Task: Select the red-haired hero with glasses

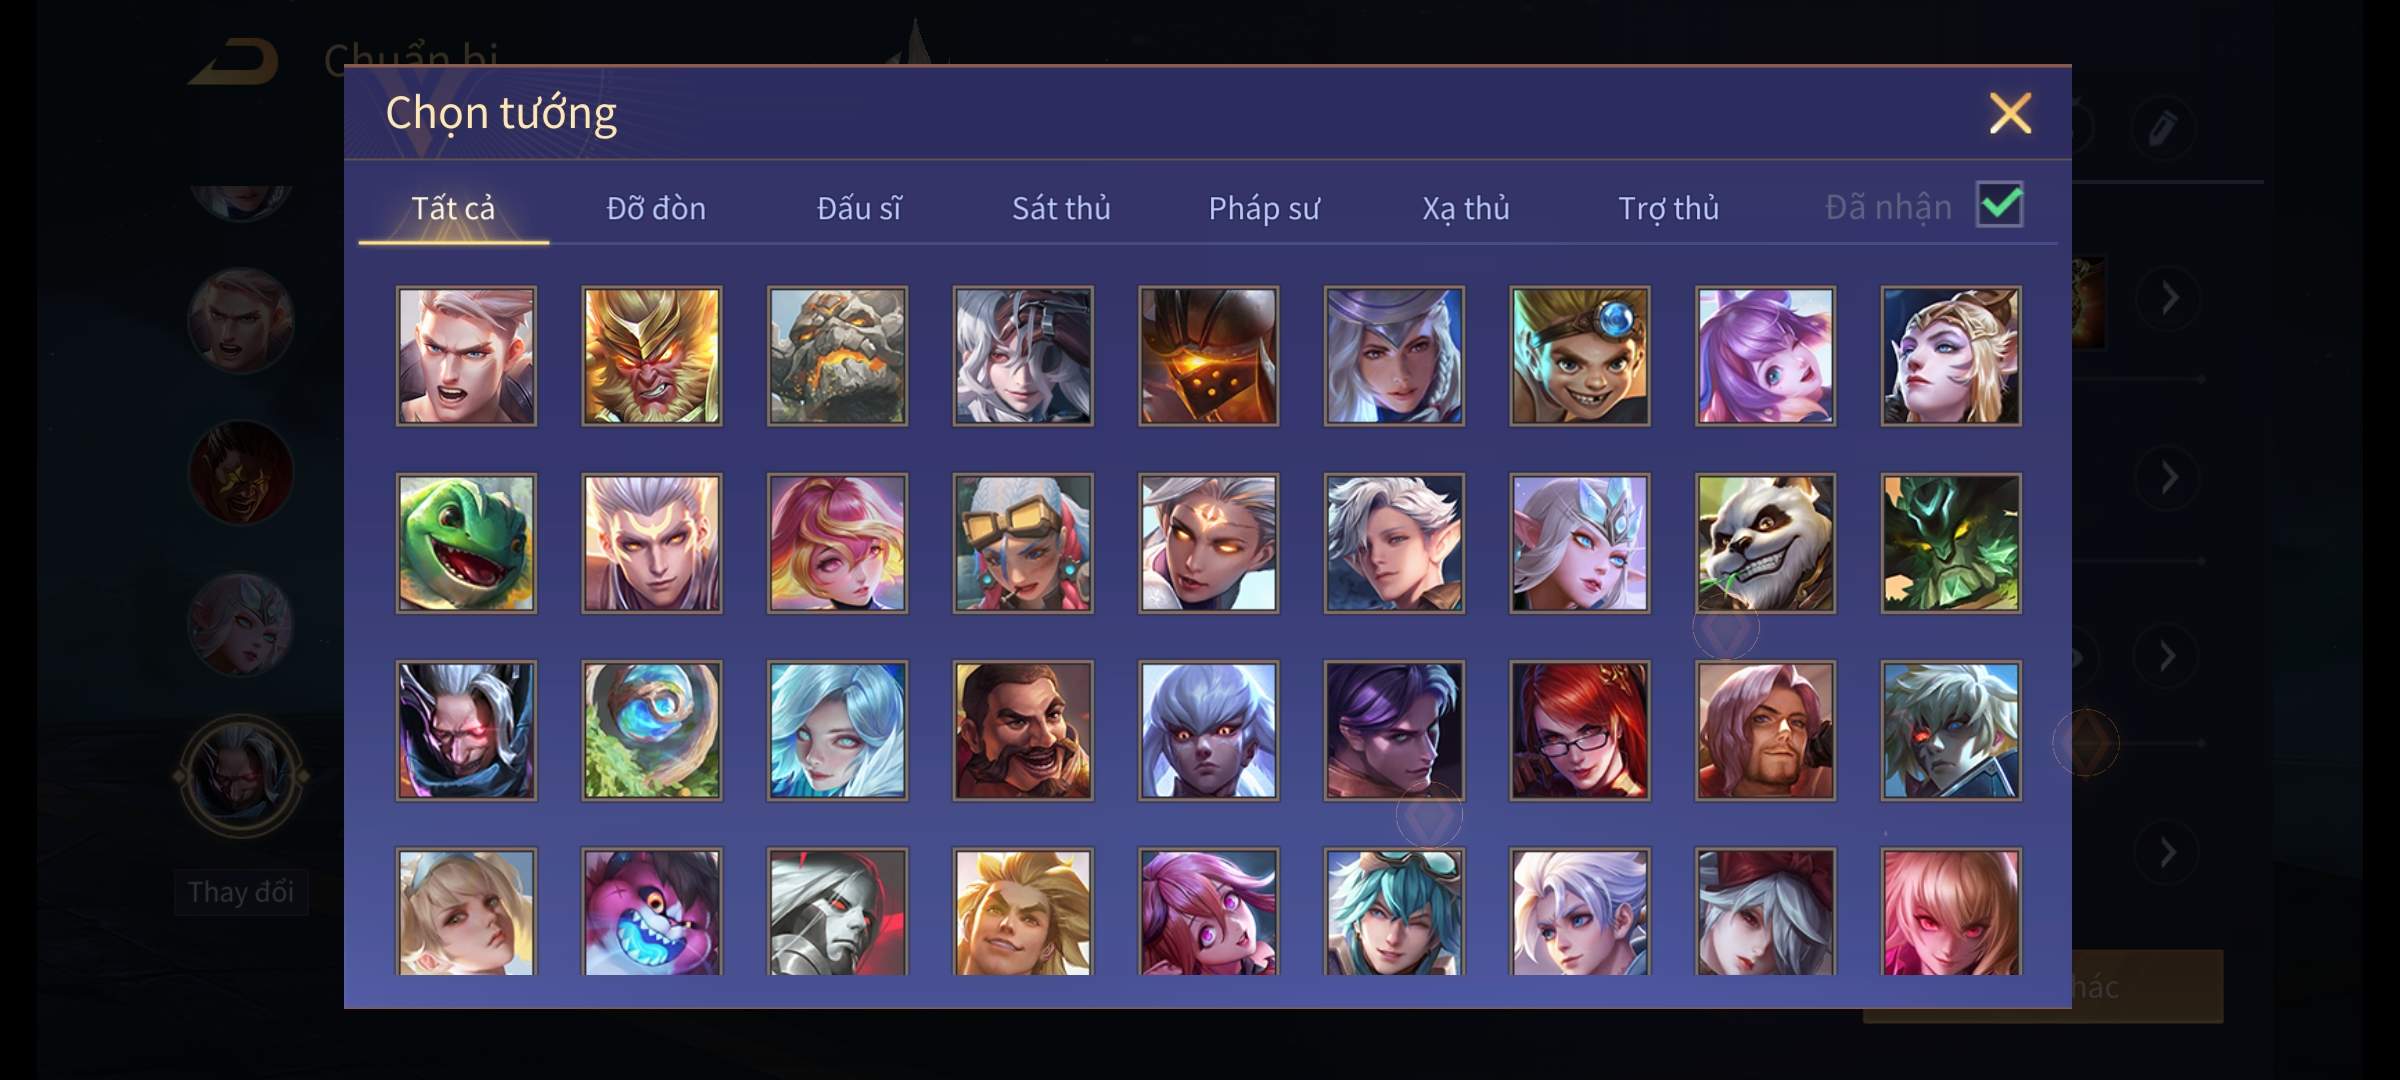Action: 1580,730
